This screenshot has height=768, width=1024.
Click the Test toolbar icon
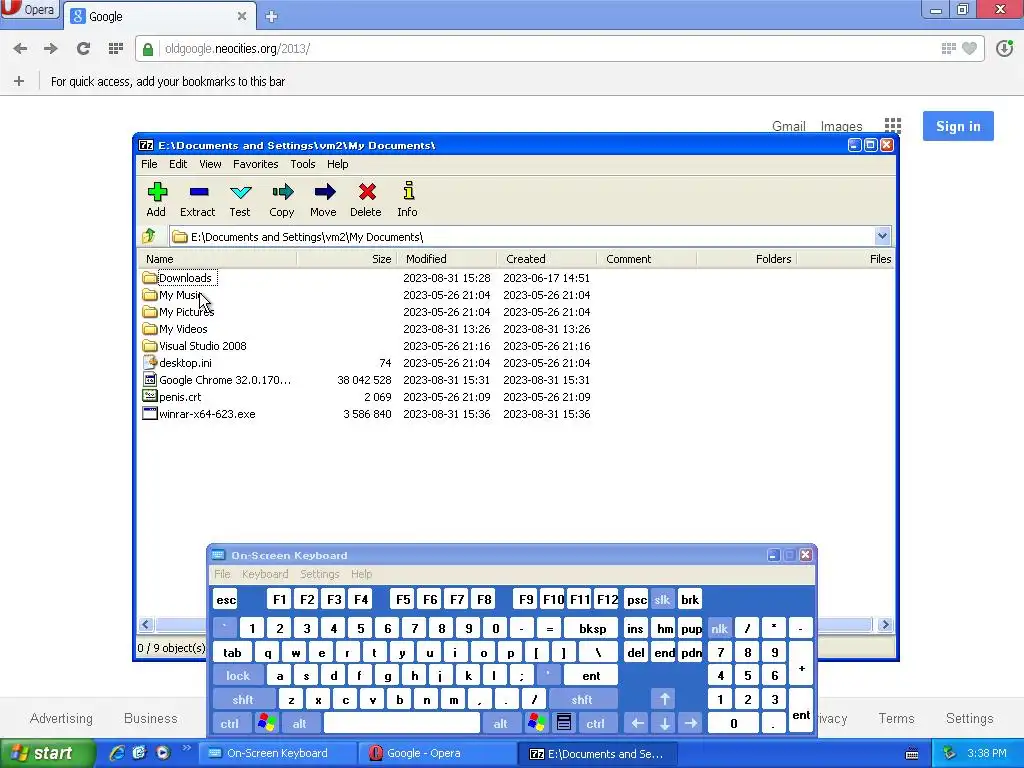click(x=240, y=192)
